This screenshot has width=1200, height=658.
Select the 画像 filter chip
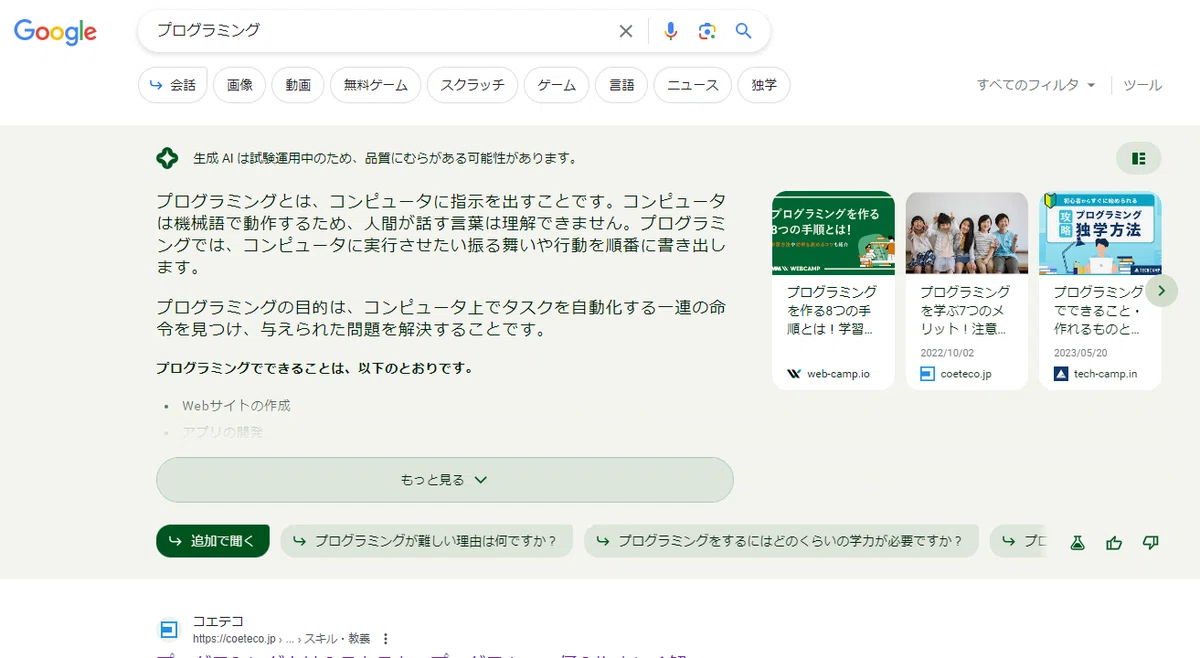pyautogui.click(x=240, y=85)
